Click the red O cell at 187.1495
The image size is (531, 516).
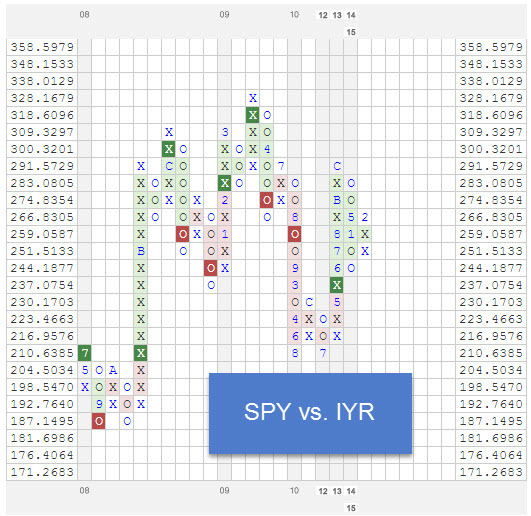pyautogui.click(x=99, y=421)
